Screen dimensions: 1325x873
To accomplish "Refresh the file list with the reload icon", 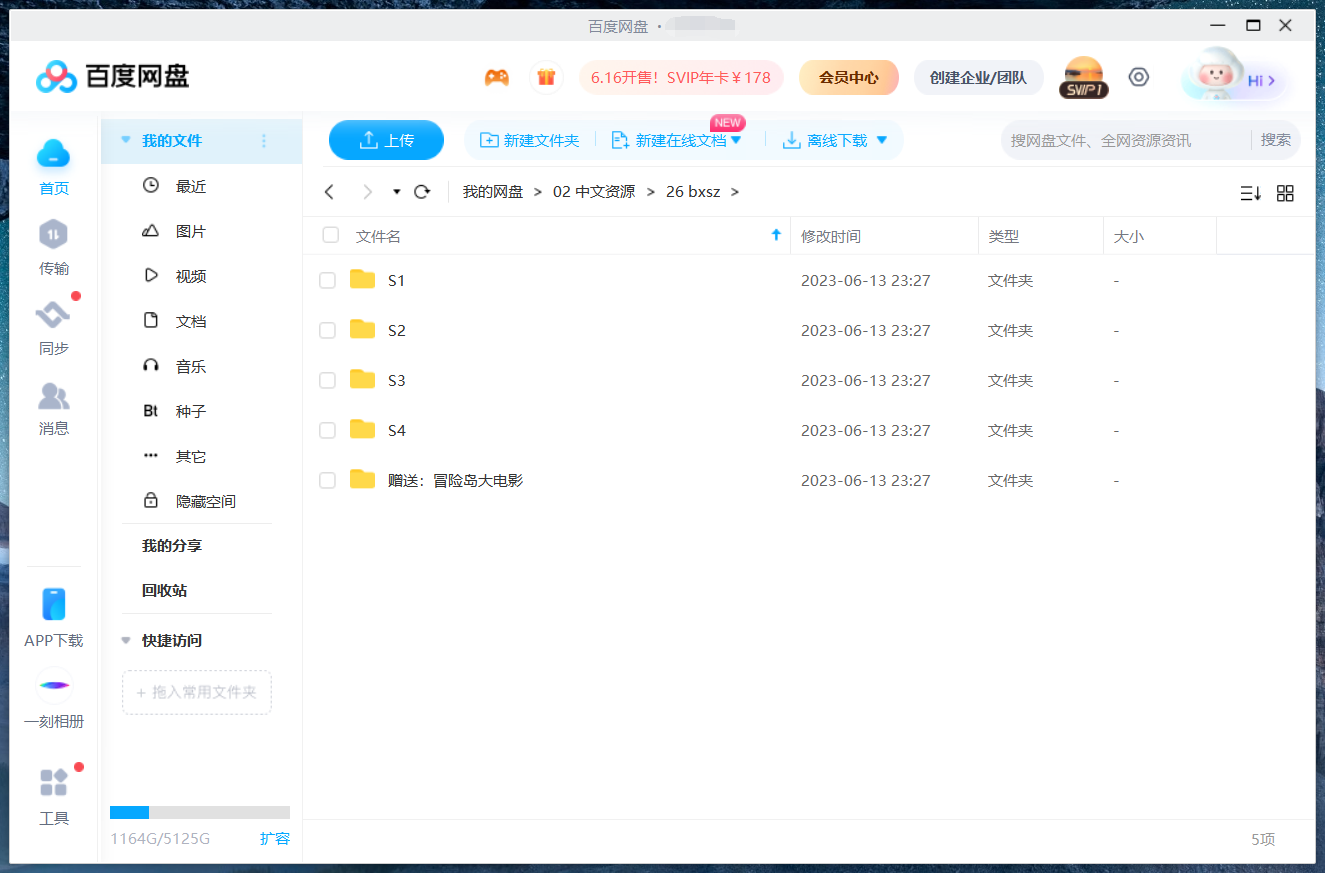I will coord(422,191).
